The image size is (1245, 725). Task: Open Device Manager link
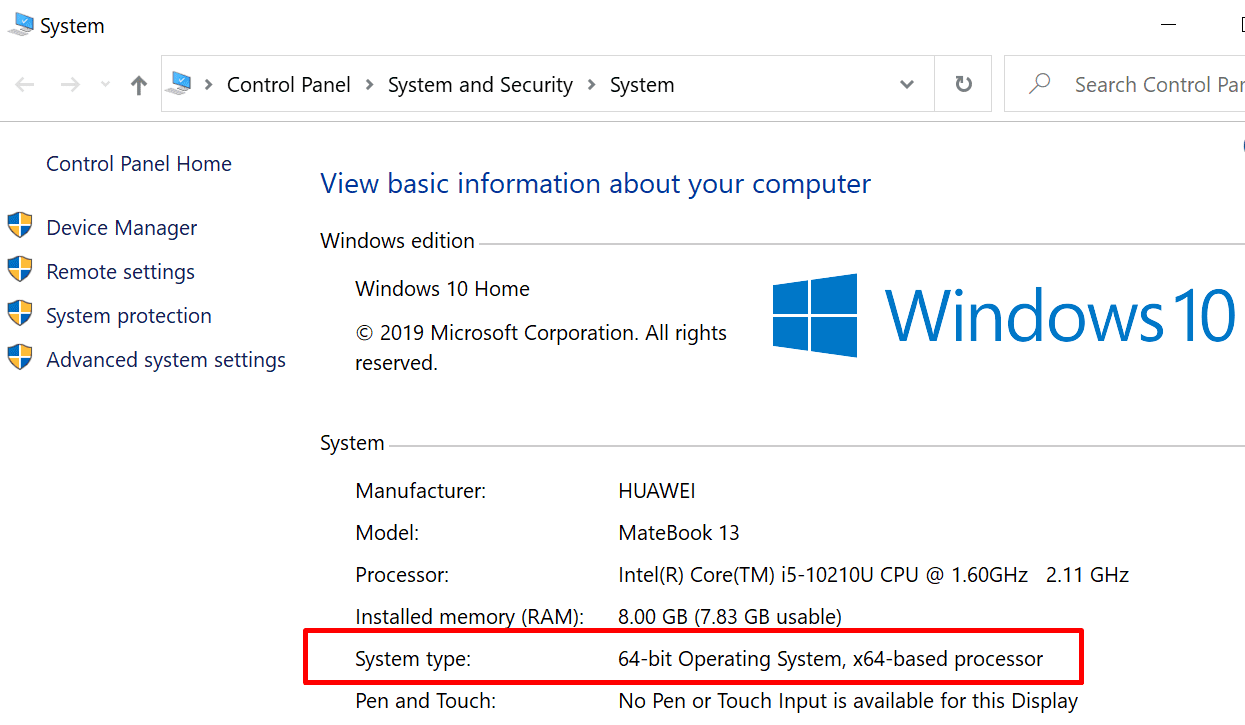click(122, 228)
